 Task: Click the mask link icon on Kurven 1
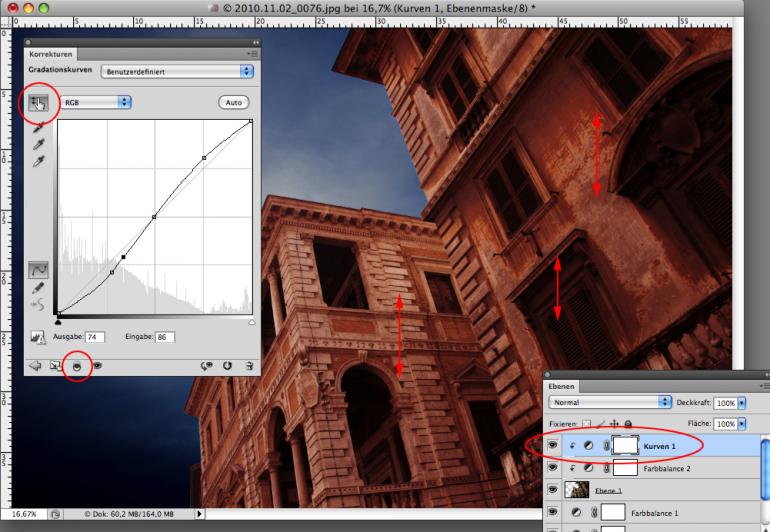point(606,446)
